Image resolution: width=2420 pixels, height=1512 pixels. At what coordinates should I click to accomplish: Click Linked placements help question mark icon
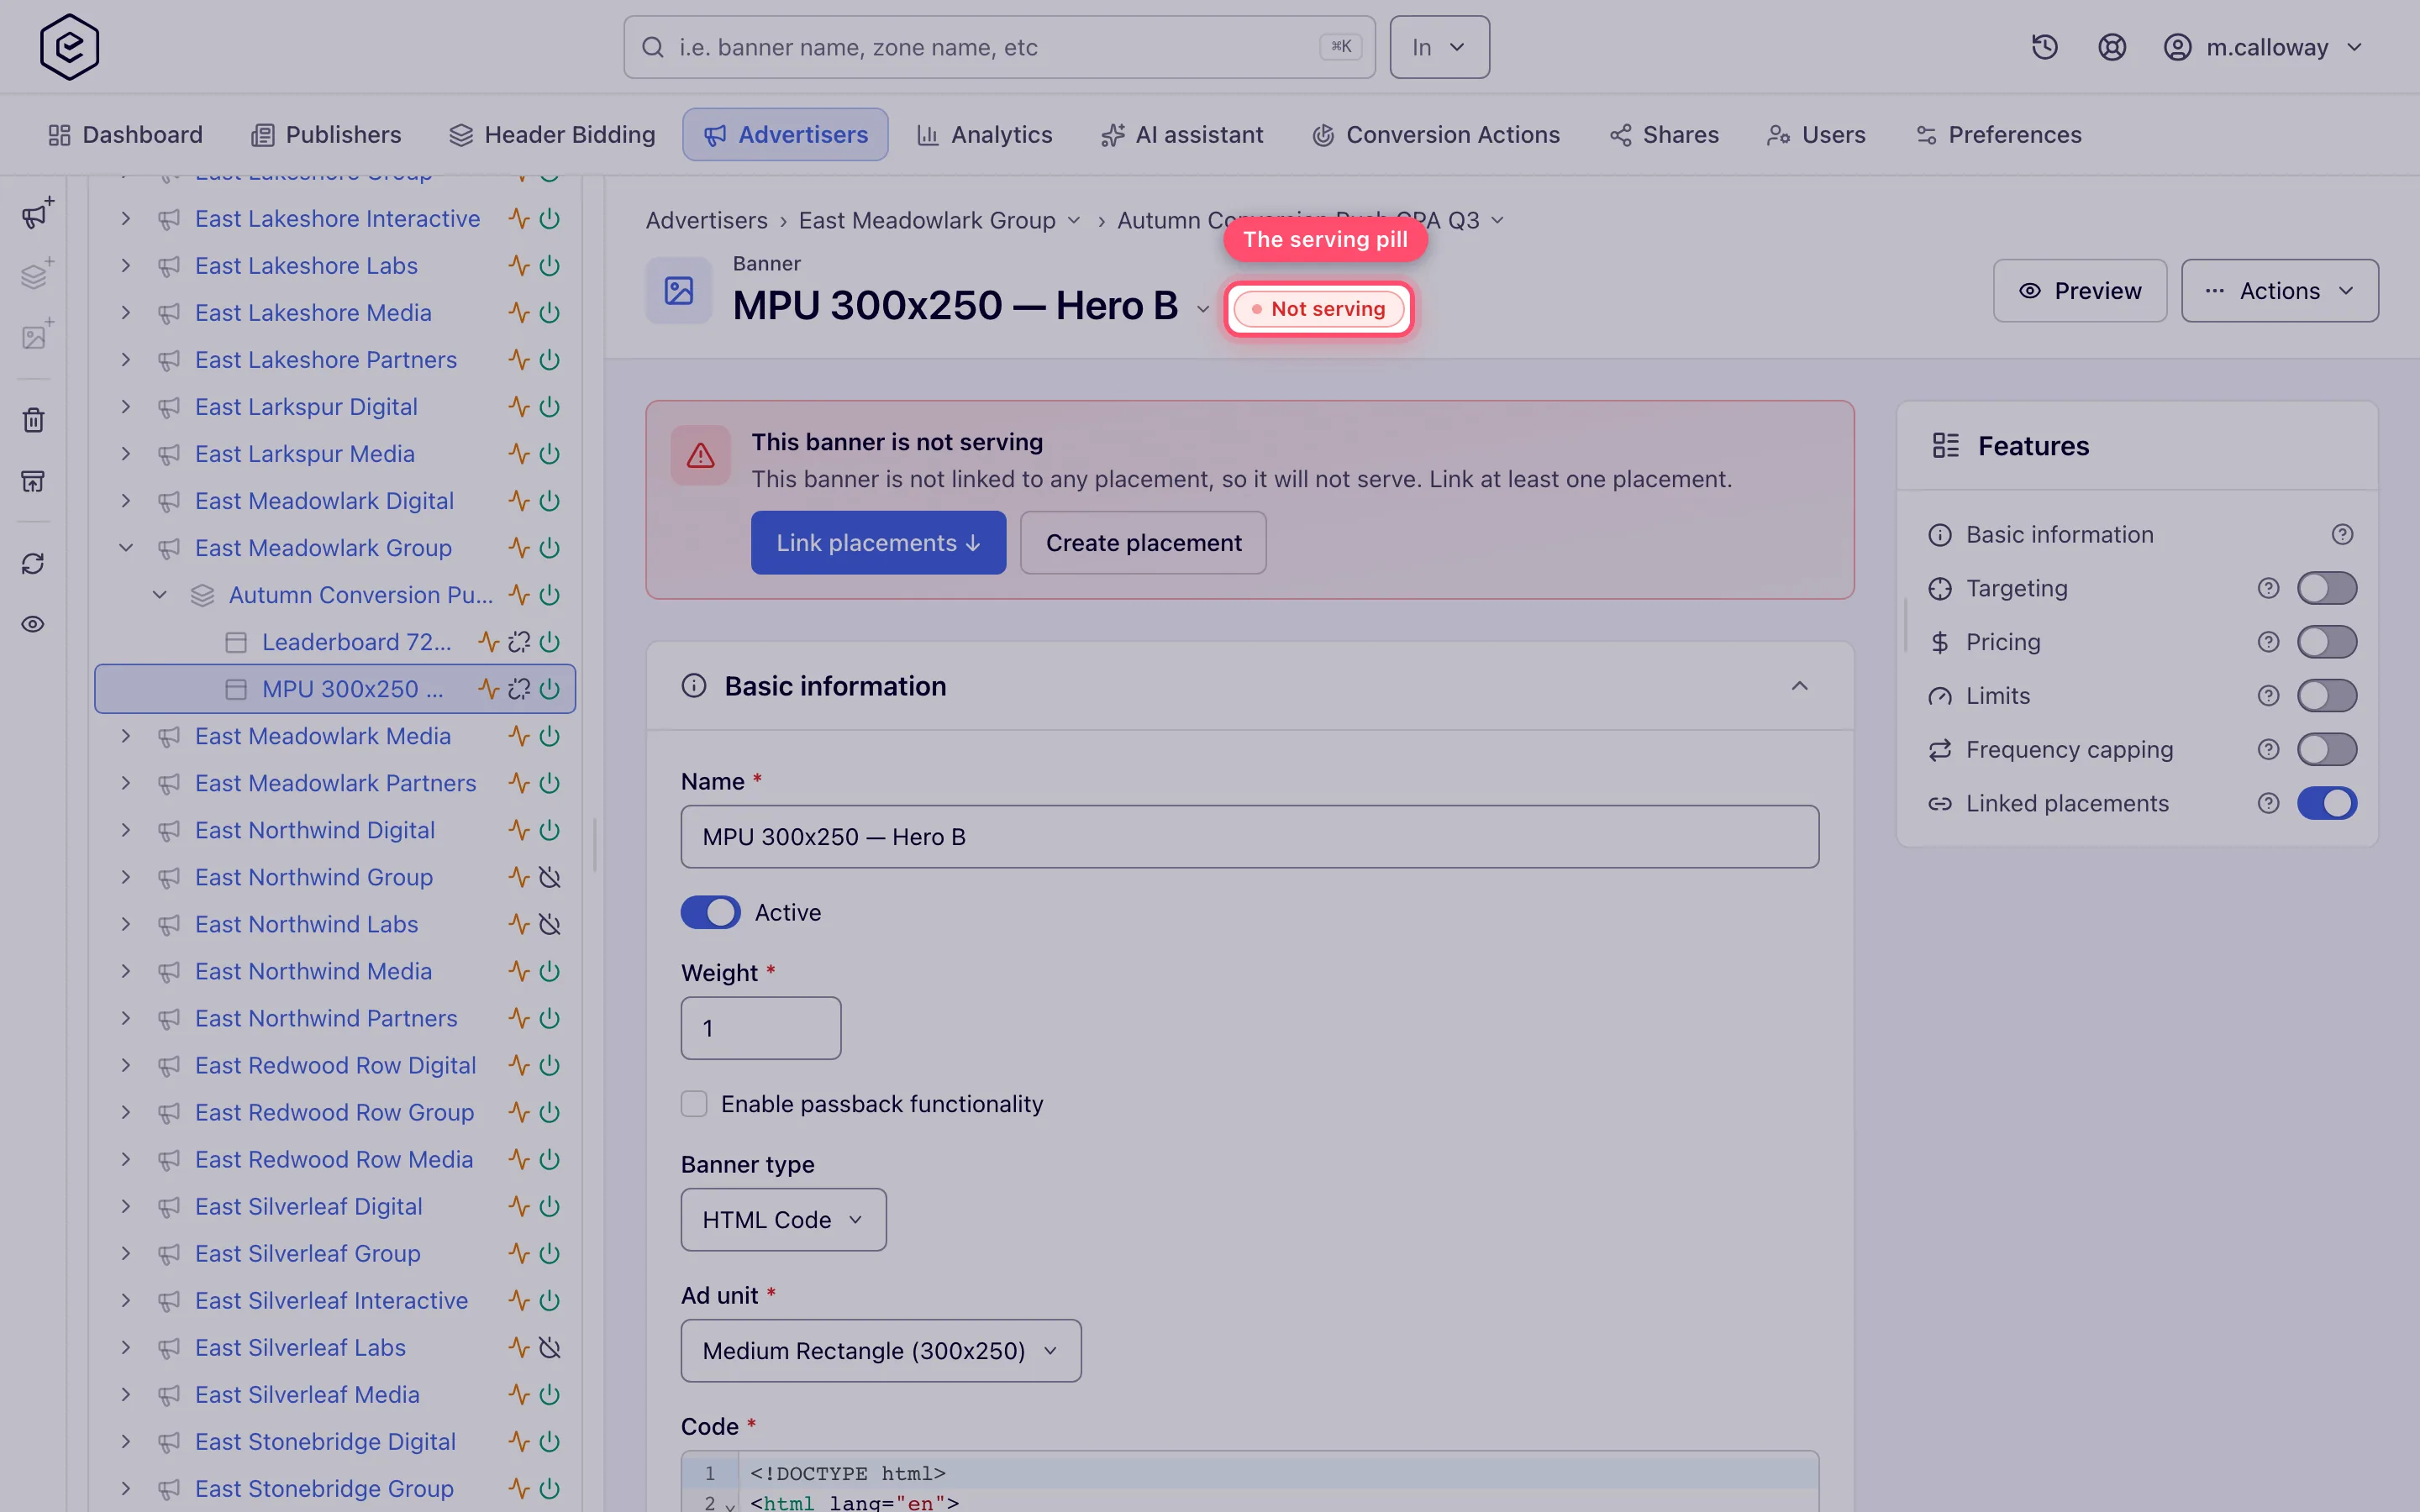pos(2268,803)
